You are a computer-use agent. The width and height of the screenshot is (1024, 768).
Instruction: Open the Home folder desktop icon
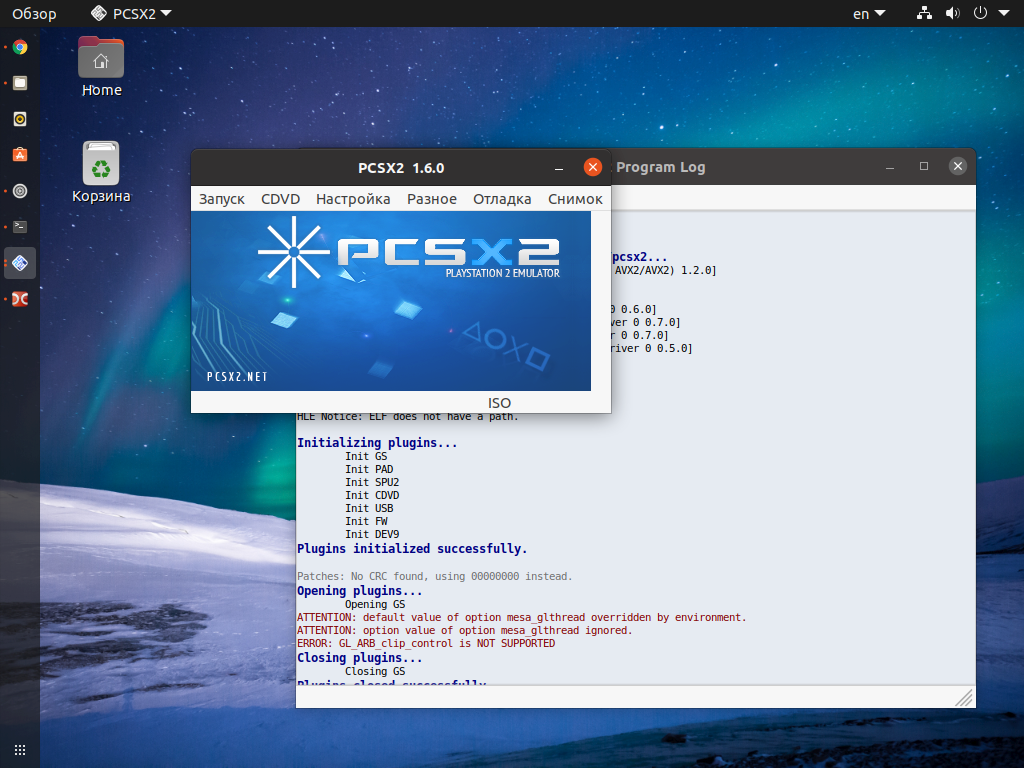(x=101, y=67)
